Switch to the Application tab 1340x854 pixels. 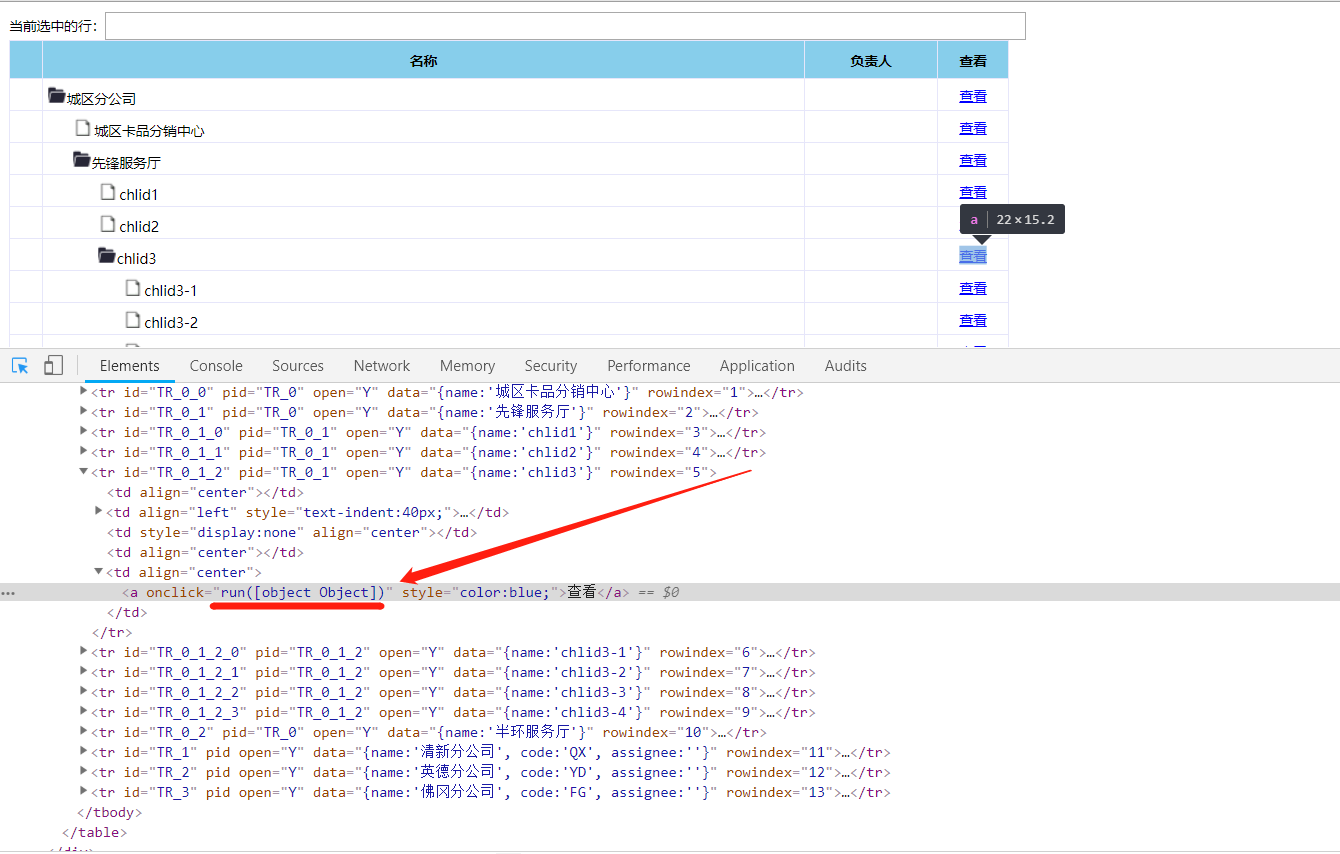point(757,366)
